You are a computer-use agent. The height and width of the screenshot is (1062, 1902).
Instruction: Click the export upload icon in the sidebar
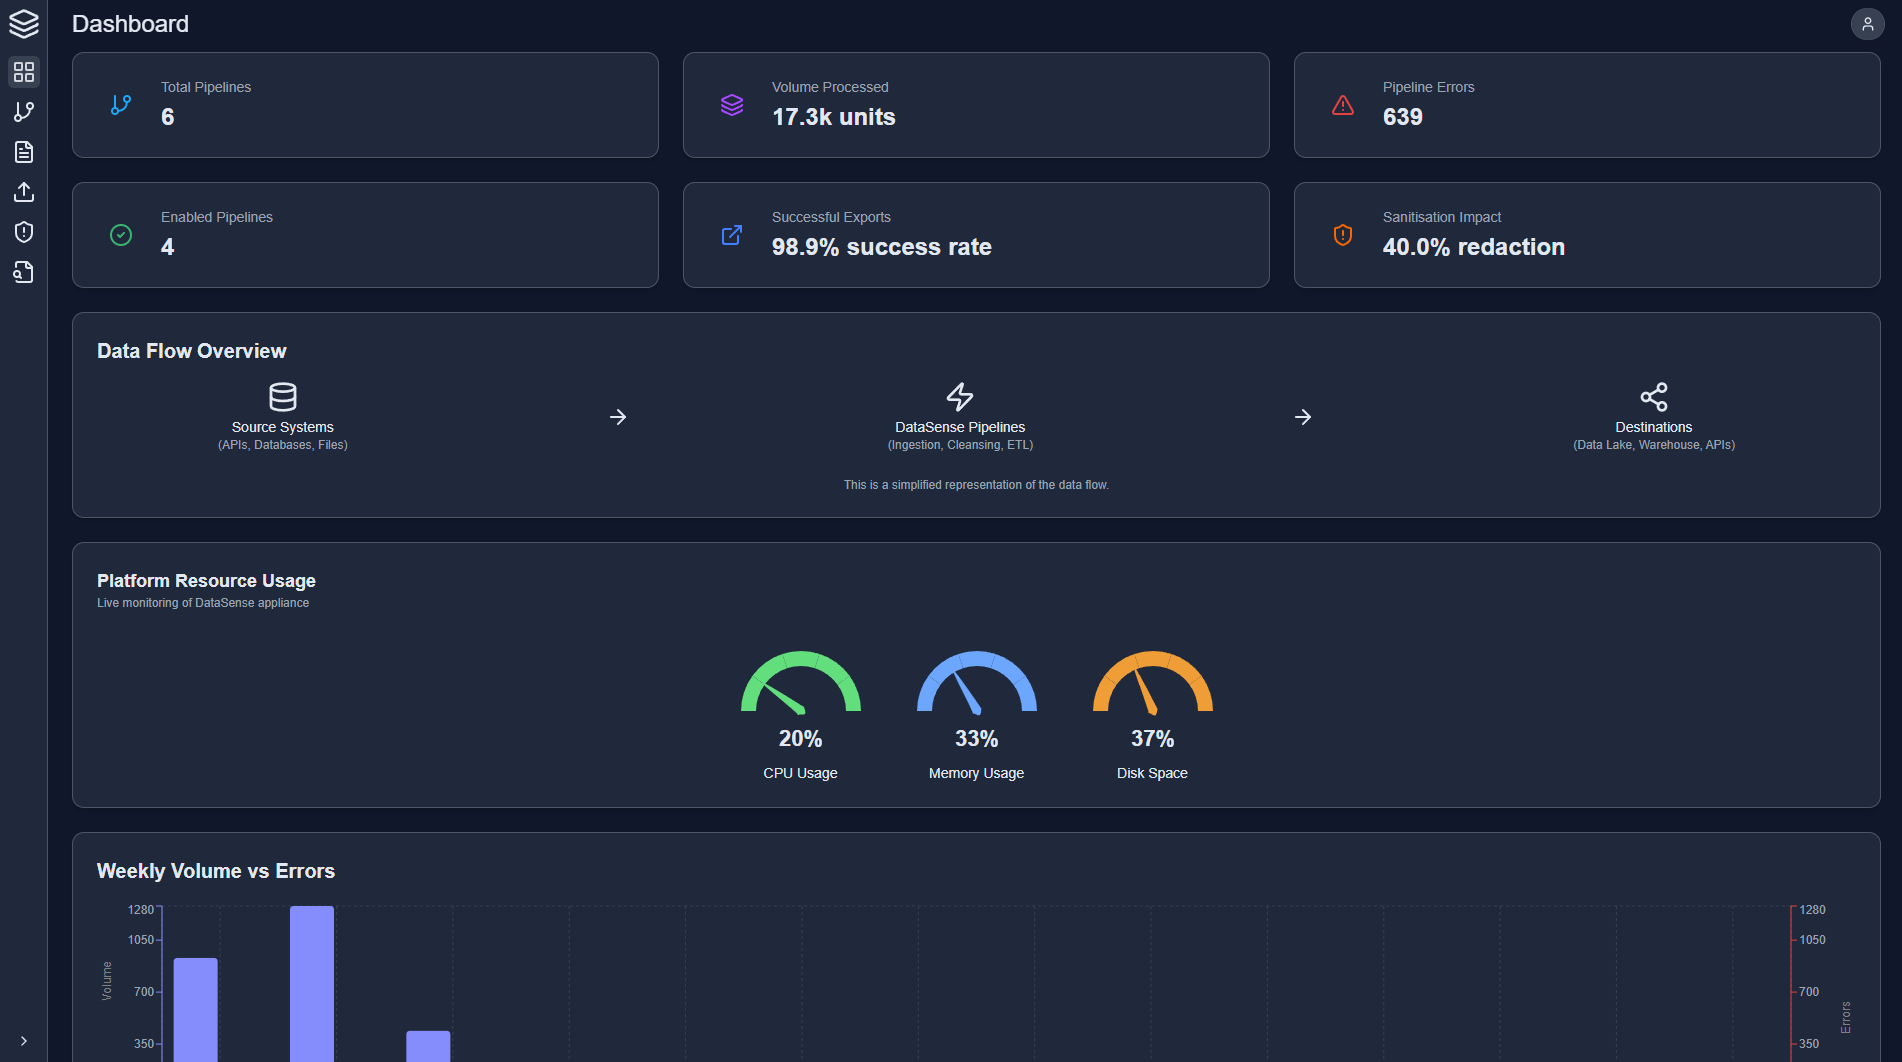pos(24,192)
